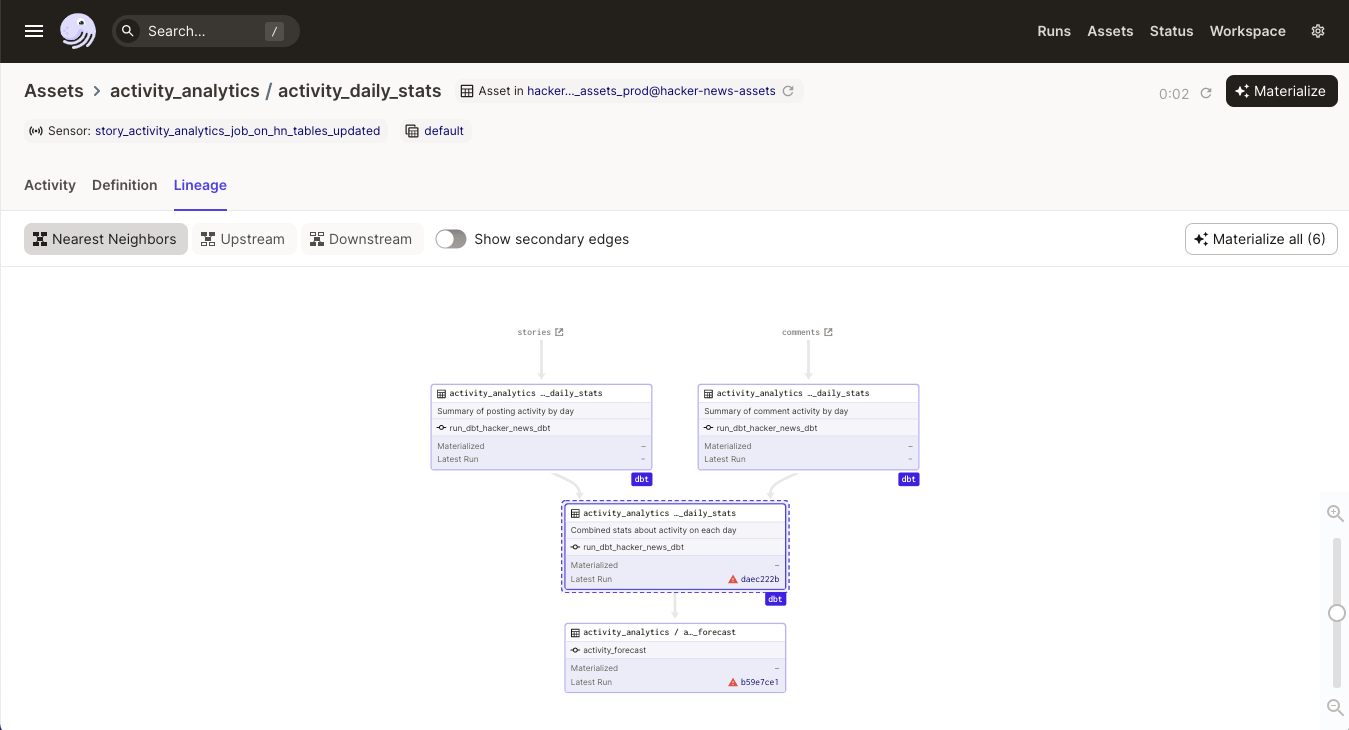
Task: Open Assets in top navigation
Action: click(x=1110, y=31)
